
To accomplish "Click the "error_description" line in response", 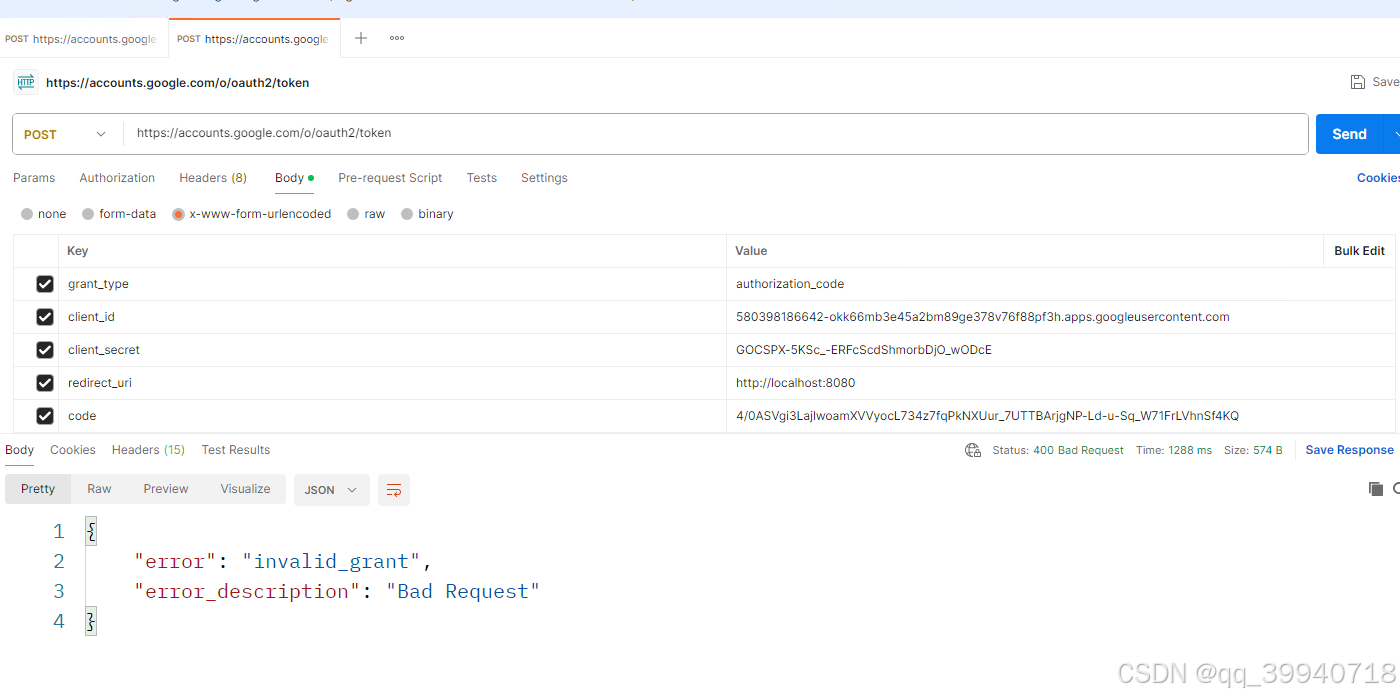I will point(337,591).
